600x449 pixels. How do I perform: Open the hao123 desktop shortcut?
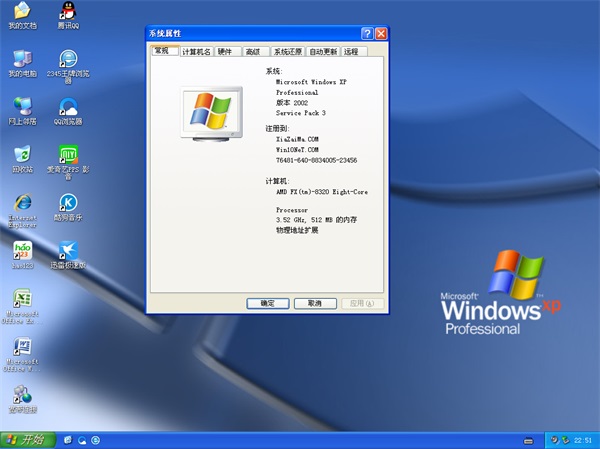click(x=22, y=250)
